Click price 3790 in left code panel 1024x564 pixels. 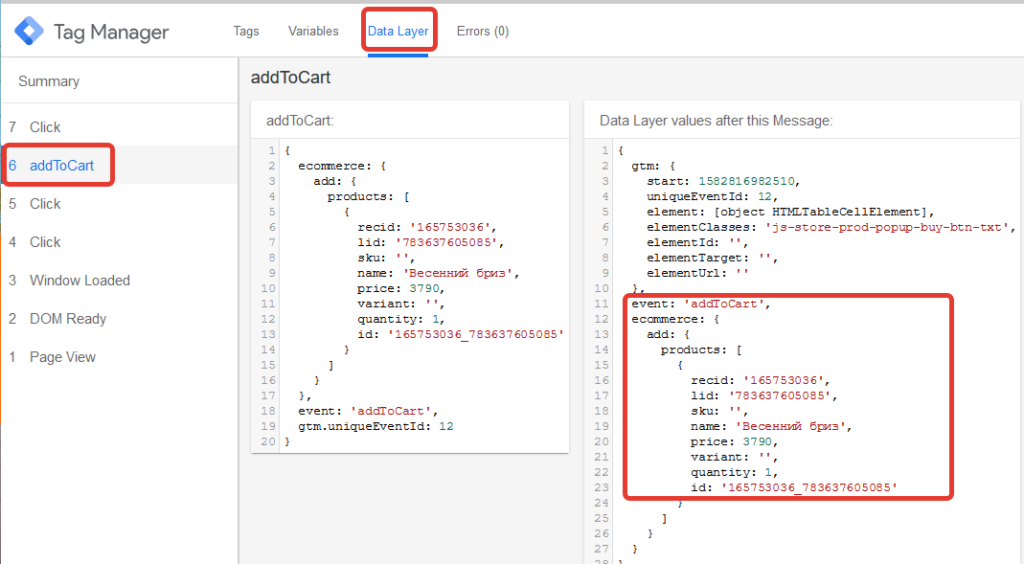(426, 288)
